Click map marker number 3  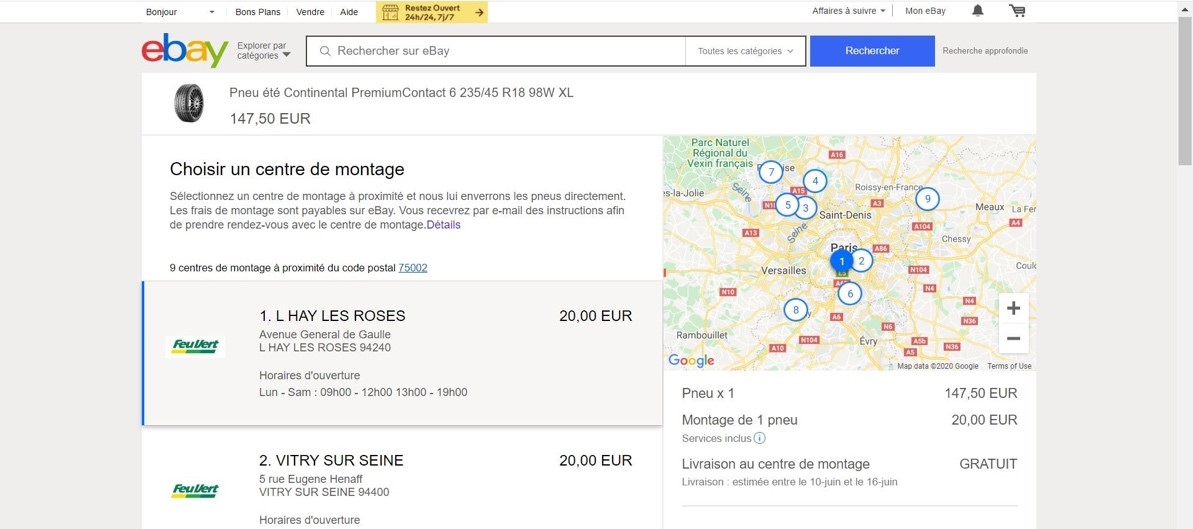point(806,206)
